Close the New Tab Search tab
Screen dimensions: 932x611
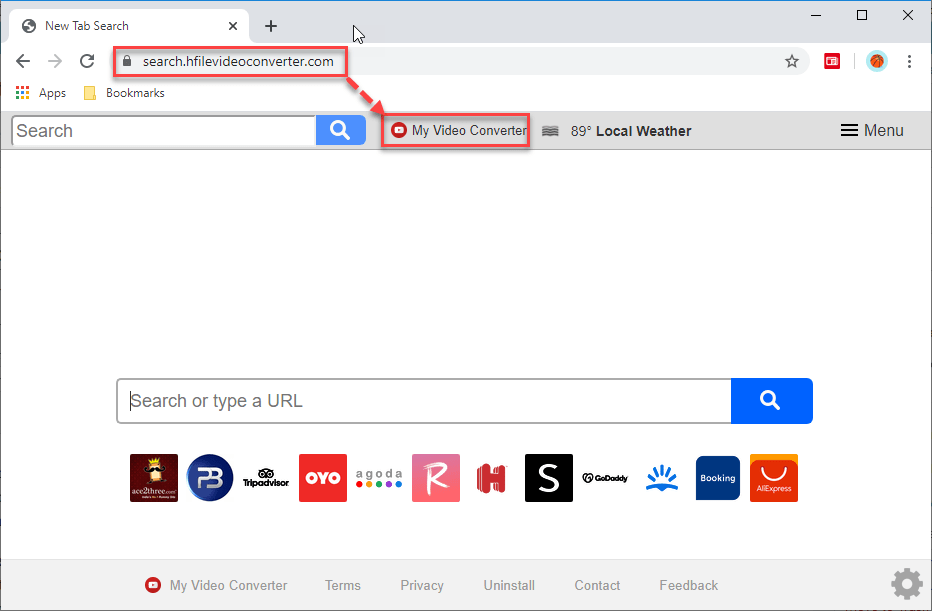[233, 26]
